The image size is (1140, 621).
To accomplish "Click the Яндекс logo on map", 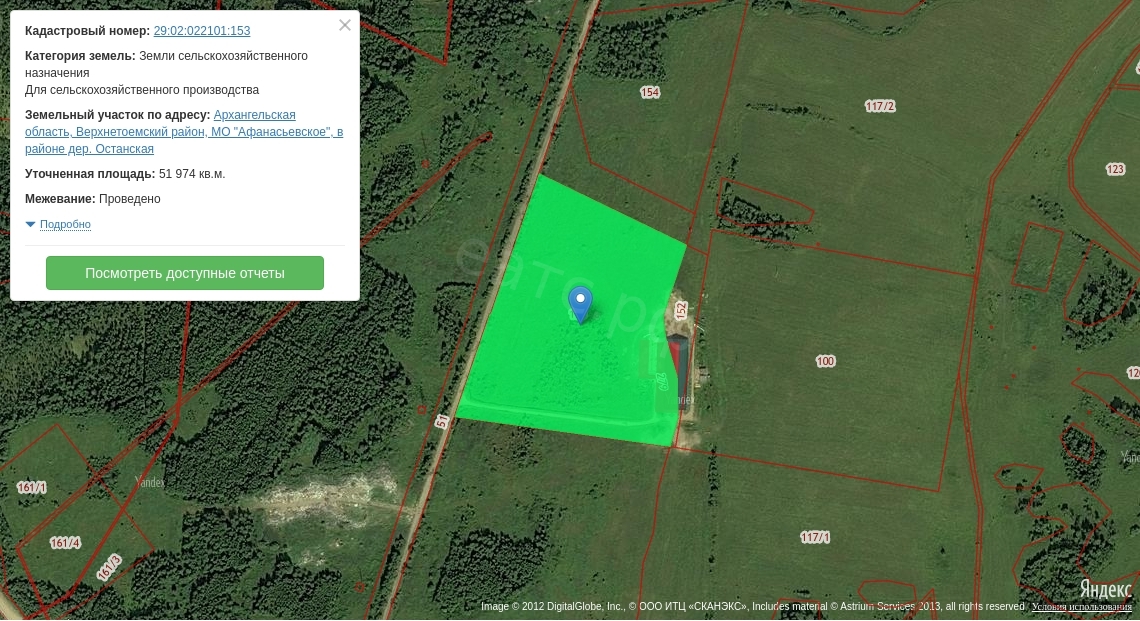I will [x=1105, y=588].
